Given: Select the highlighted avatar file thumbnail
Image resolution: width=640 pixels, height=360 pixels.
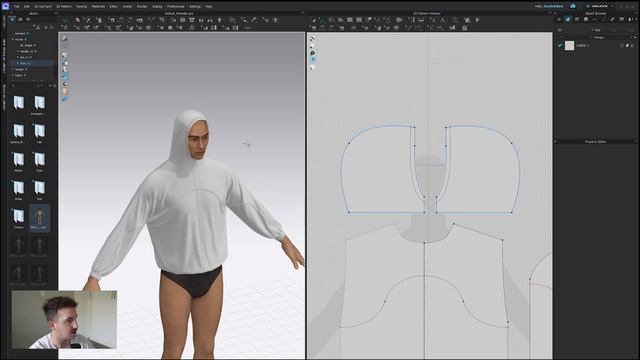Looking at the screenshot, I should 39,218.
